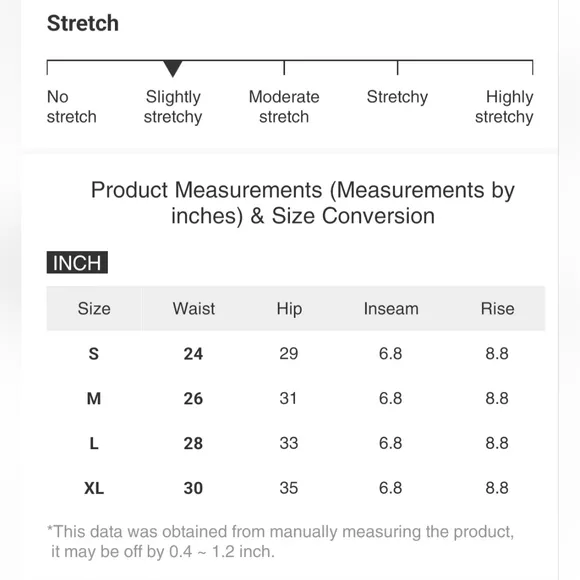Viewport: 580px width, 580px height.
Task: Click the Waist column header
Action: click(194, 308)
